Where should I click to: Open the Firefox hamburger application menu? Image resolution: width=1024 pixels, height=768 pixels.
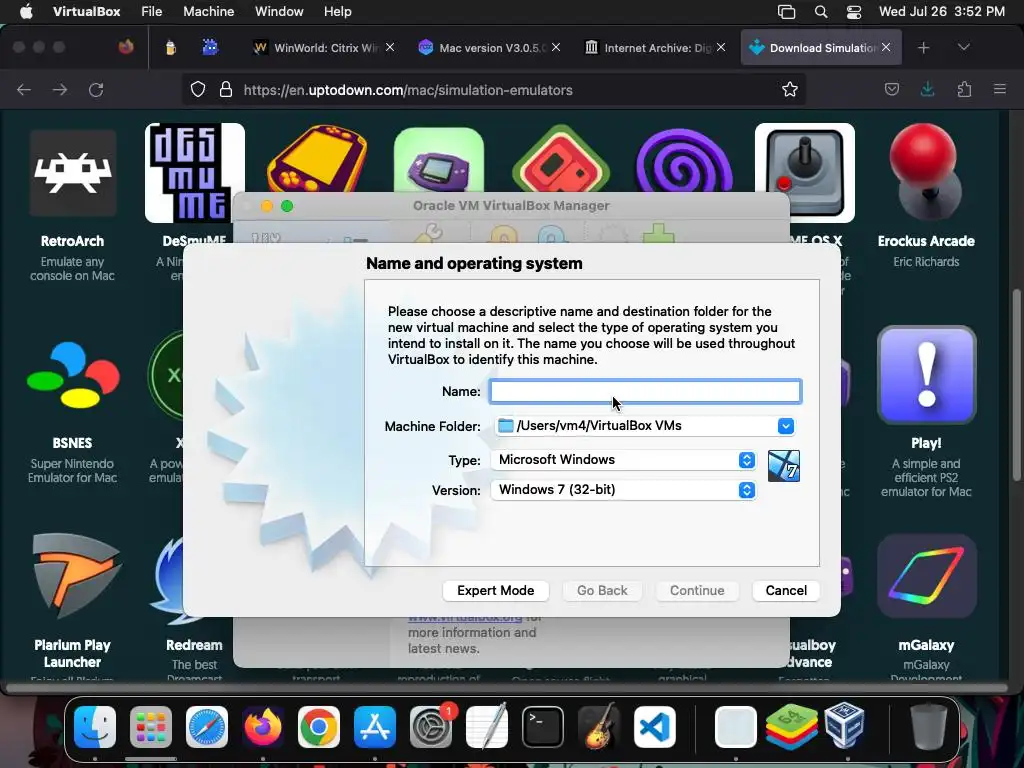click(x=1000, y=89)
